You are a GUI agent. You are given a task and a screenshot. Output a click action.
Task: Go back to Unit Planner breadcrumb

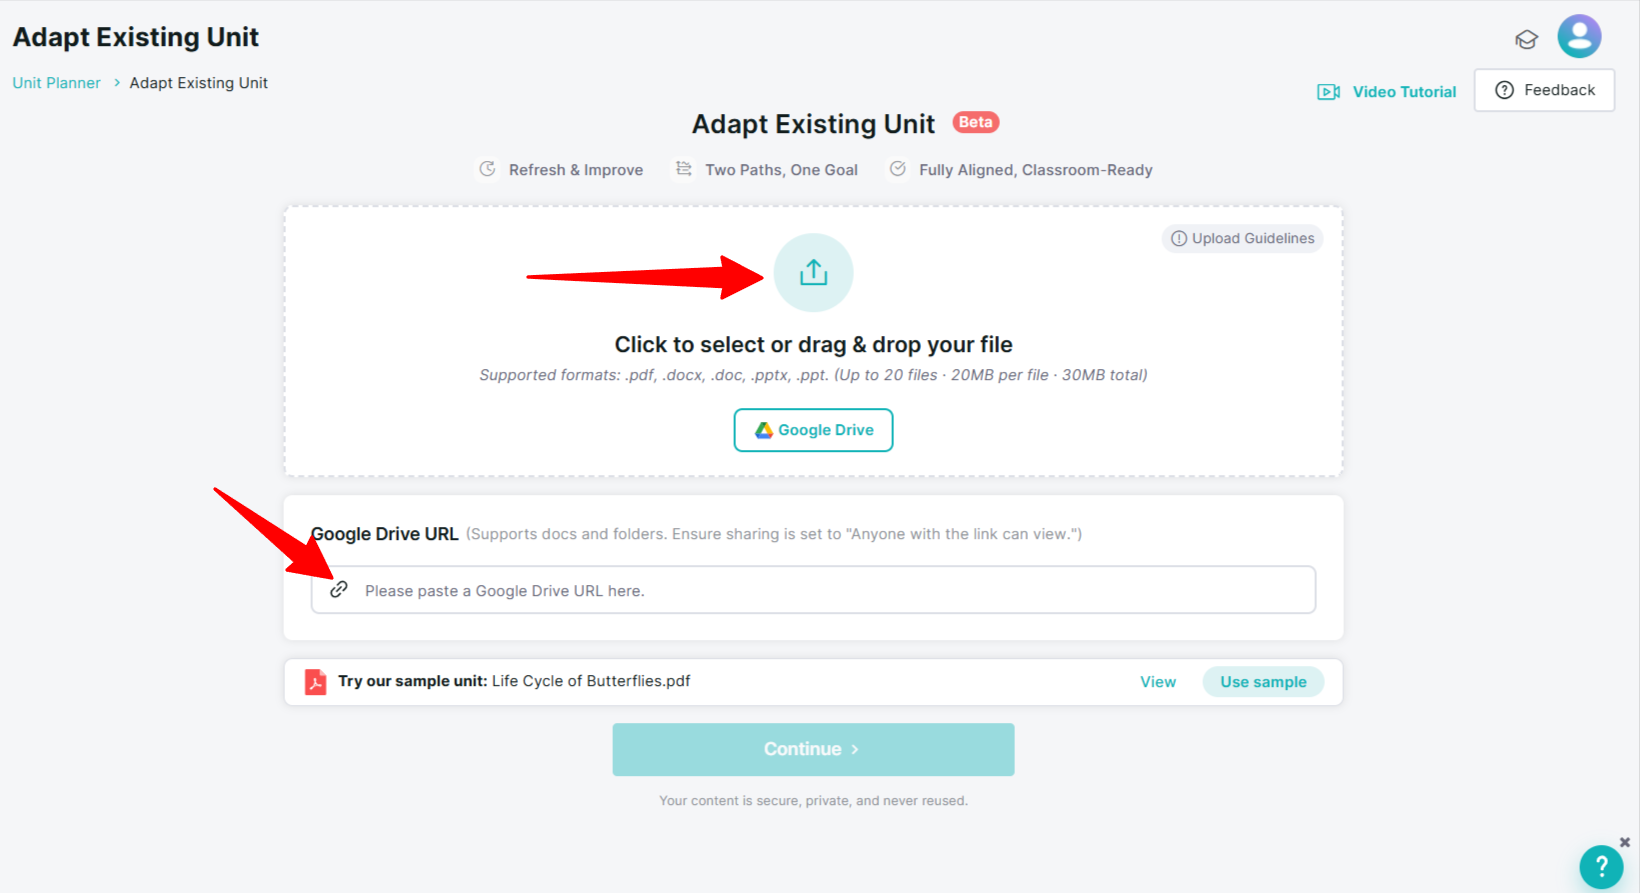point(56,83)
